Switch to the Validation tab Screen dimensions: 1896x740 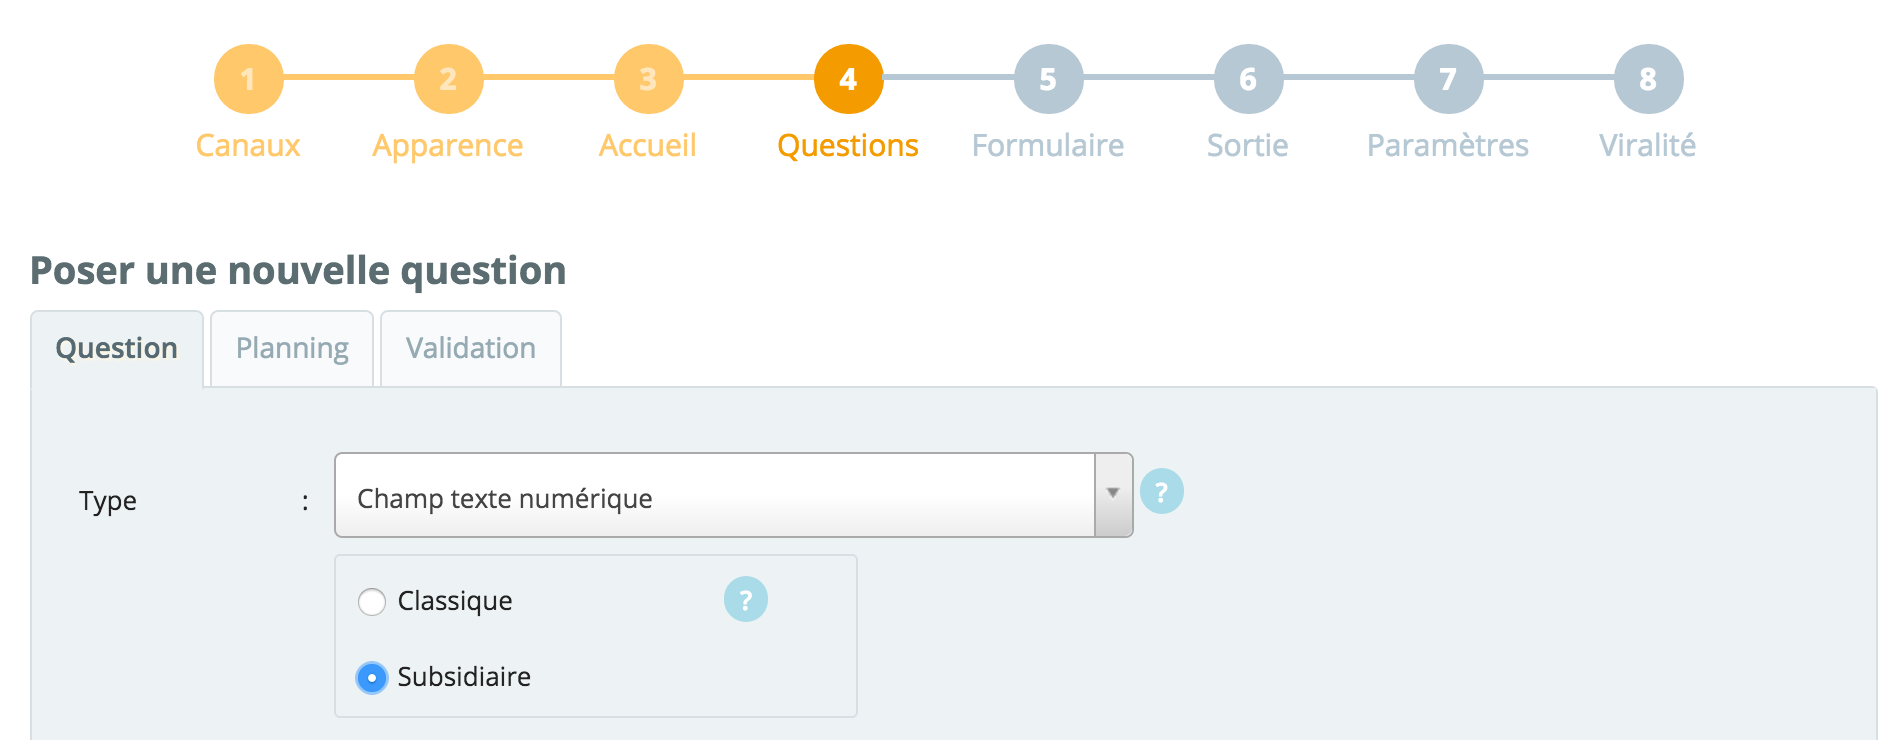point(471,348)
